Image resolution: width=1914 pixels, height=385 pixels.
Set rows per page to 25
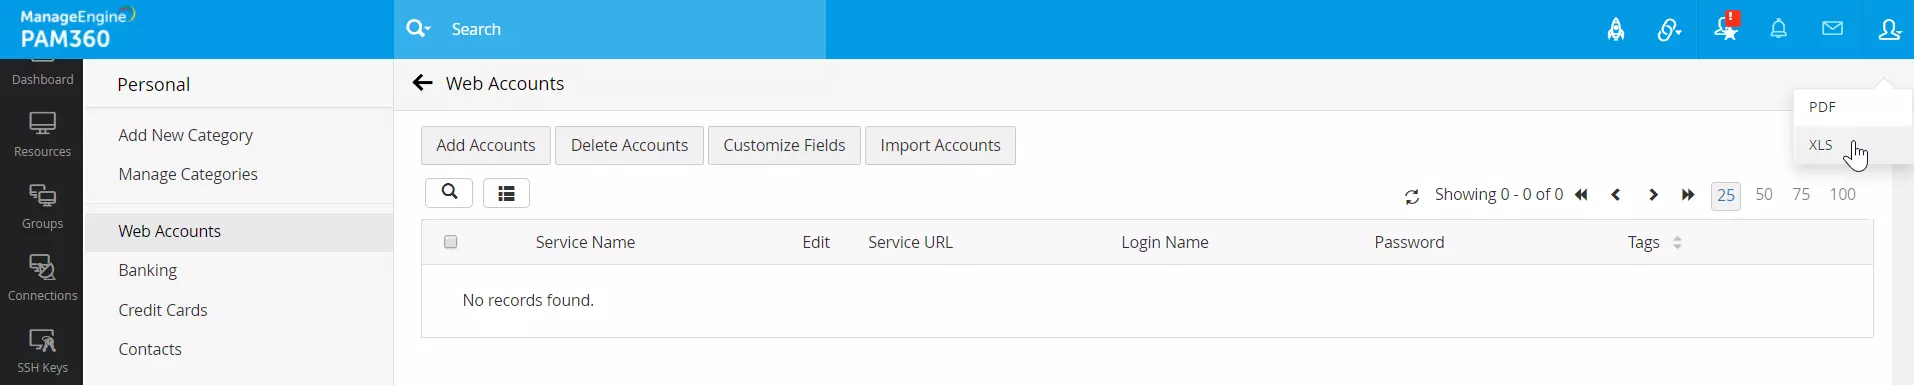(x=1726, y=196)
